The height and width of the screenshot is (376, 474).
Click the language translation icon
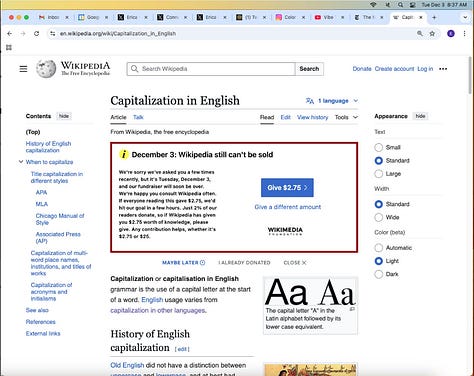310,101
